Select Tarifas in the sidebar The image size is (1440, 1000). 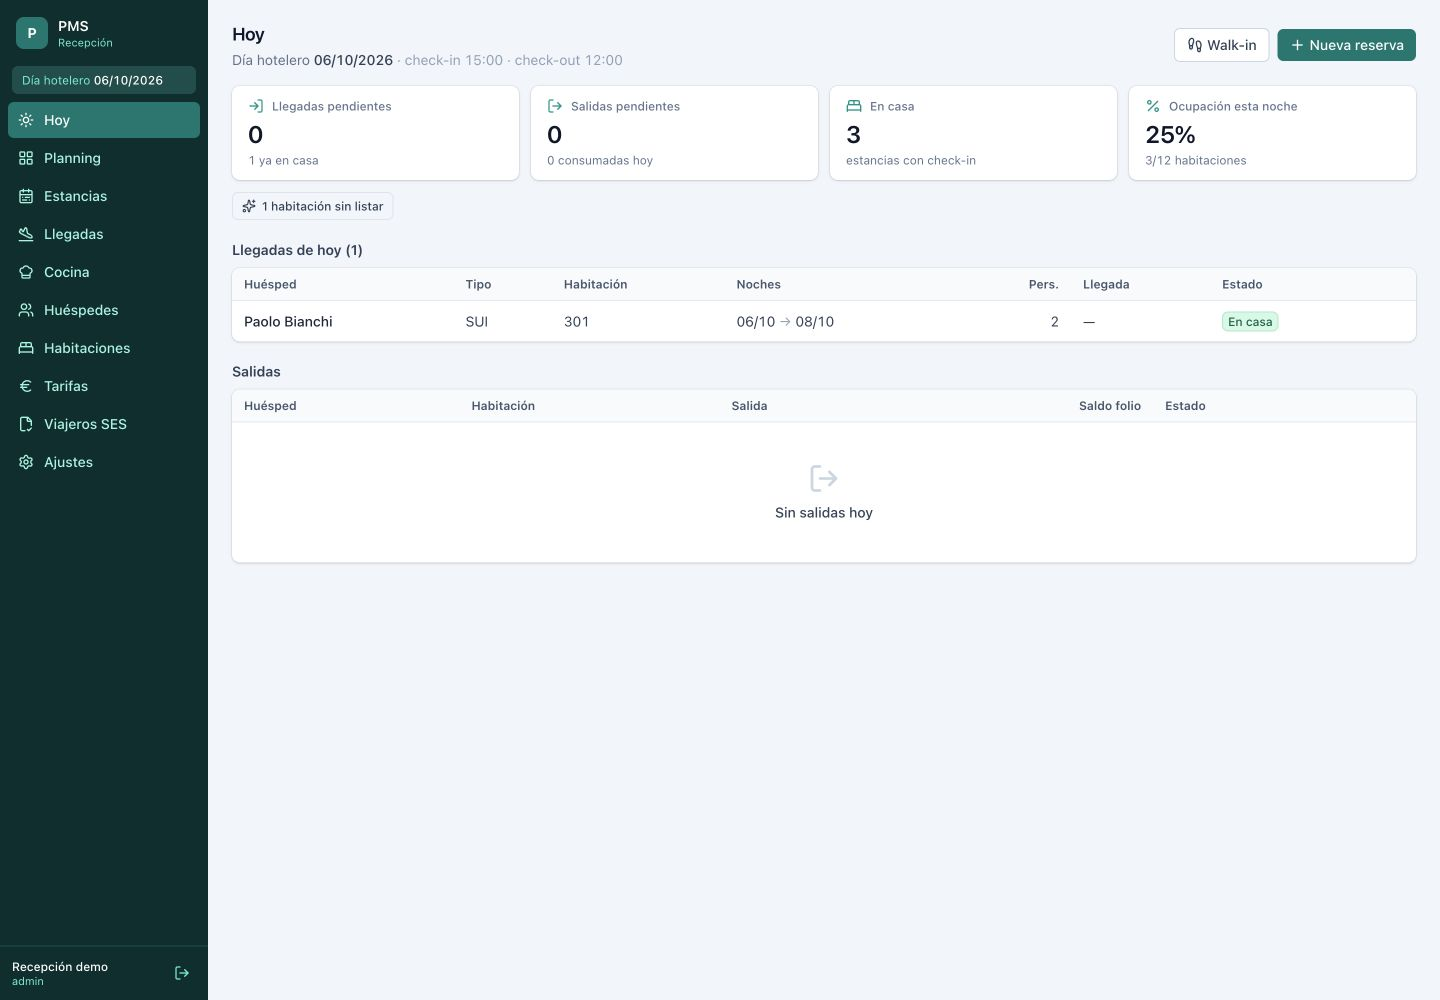(x=104, y=386)
